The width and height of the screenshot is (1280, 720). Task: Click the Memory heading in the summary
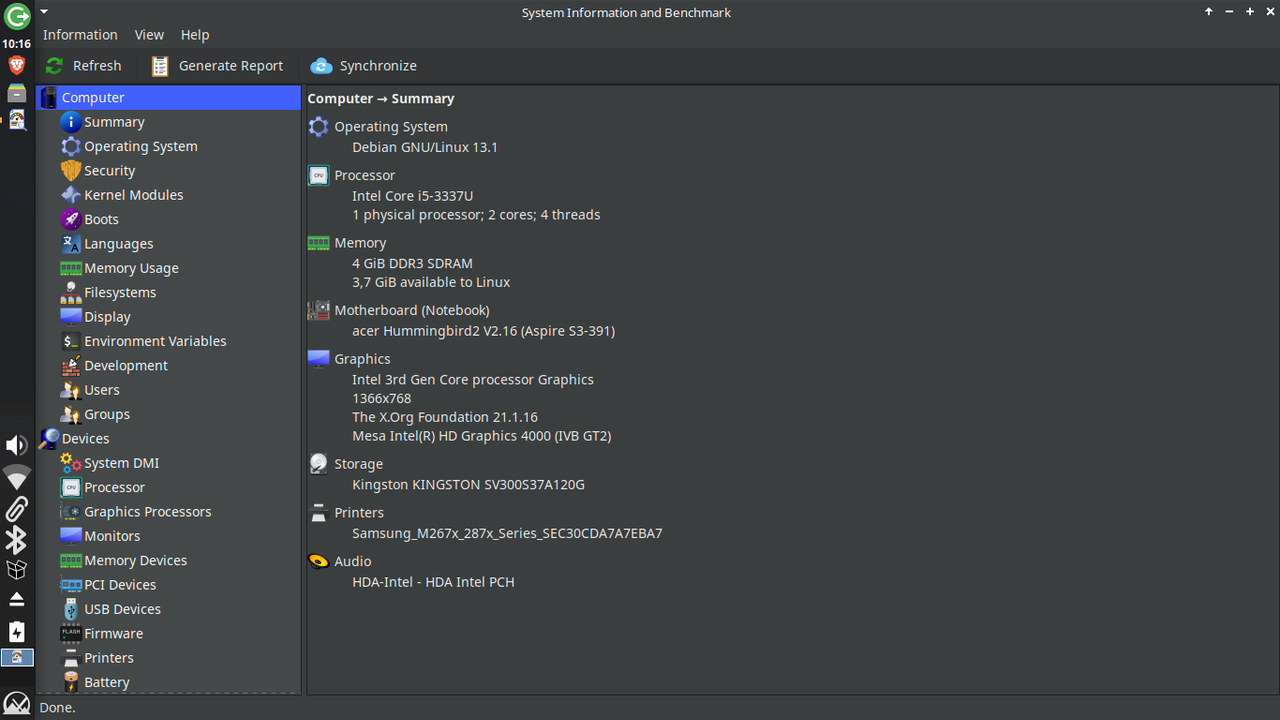(x=360, y=243)
